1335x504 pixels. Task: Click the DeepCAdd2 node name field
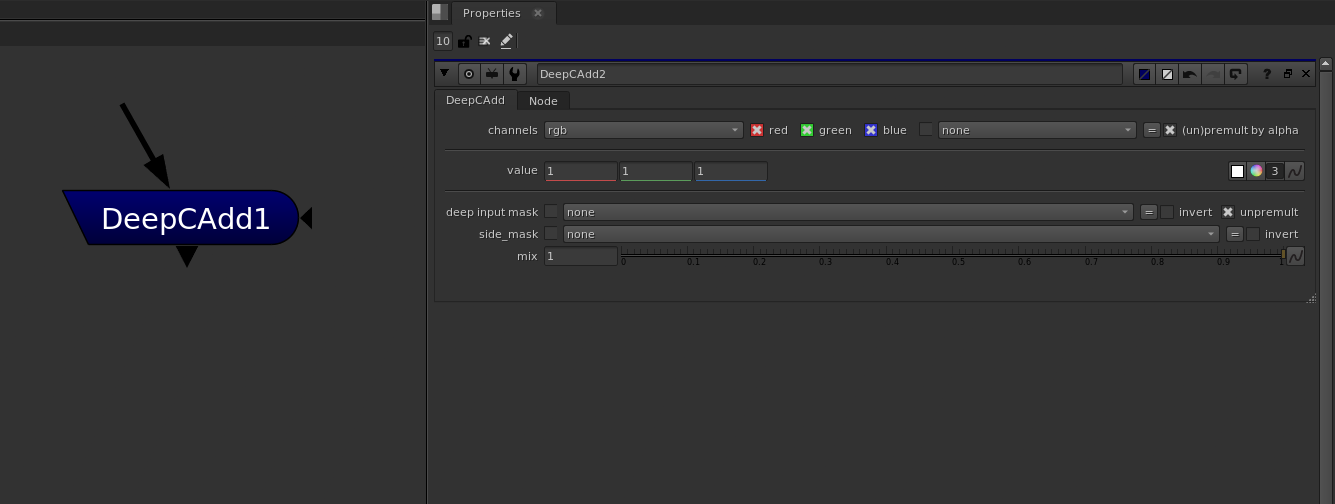click(828, 74)
